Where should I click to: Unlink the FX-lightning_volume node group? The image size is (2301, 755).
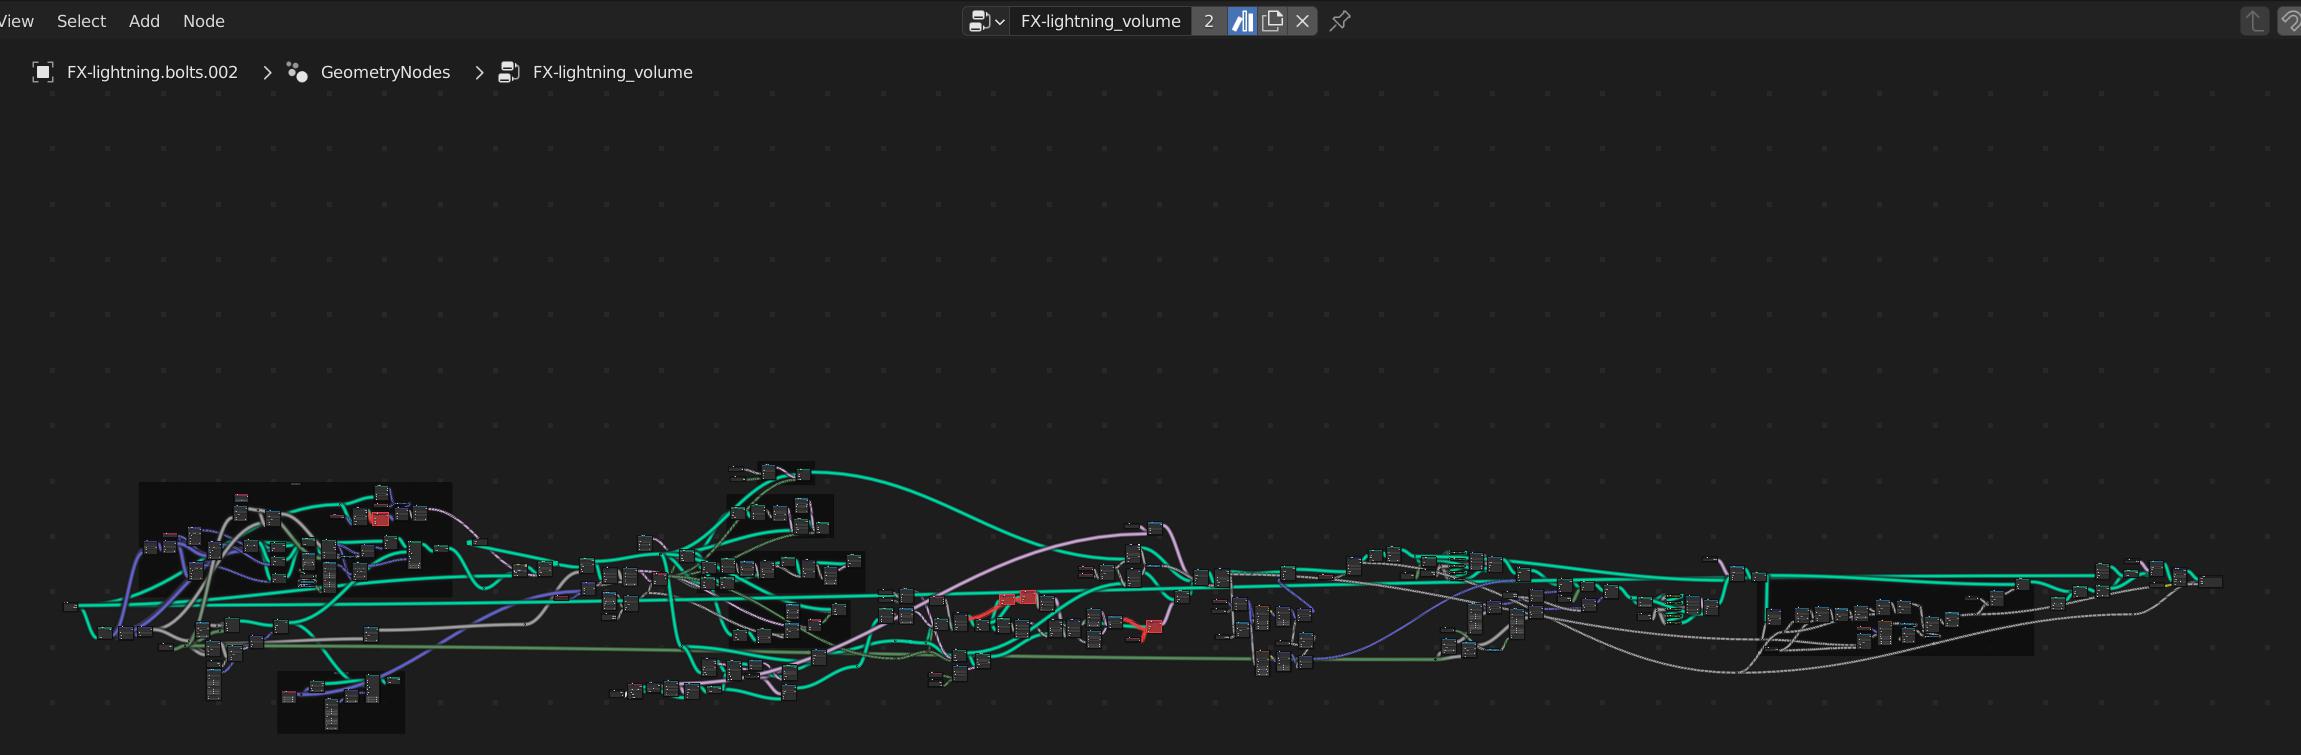1302,21
